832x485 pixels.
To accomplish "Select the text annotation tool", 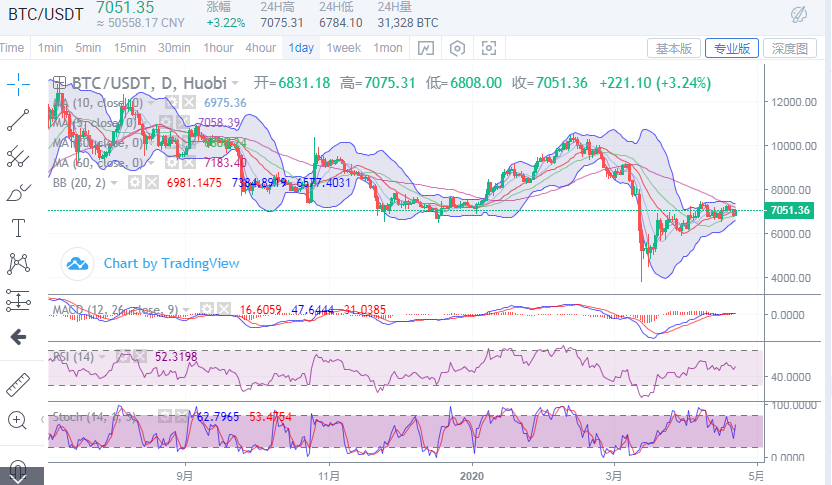I will tap(18, 228).
